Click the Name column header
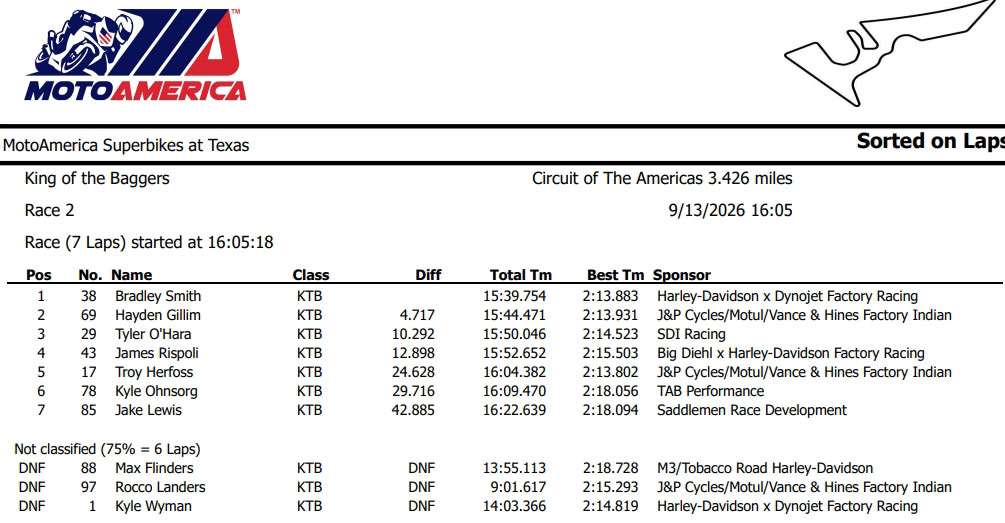Viewport: 1005px width, 523px height. coord(131,275)
